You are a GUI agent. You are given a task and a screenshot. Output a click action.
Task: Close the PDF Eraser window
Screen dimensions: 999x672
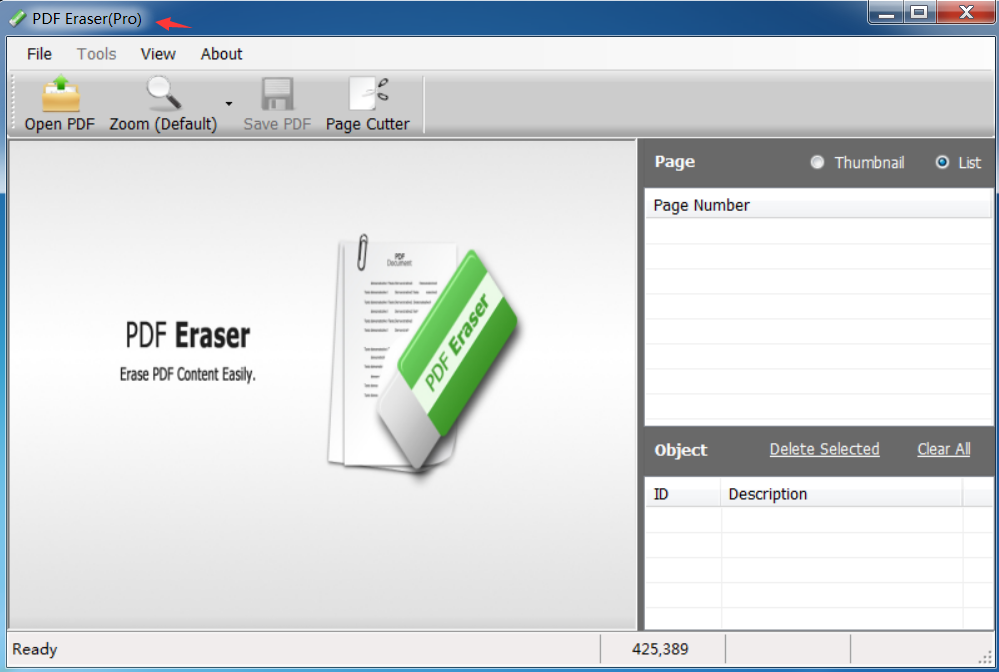(965, 13)
